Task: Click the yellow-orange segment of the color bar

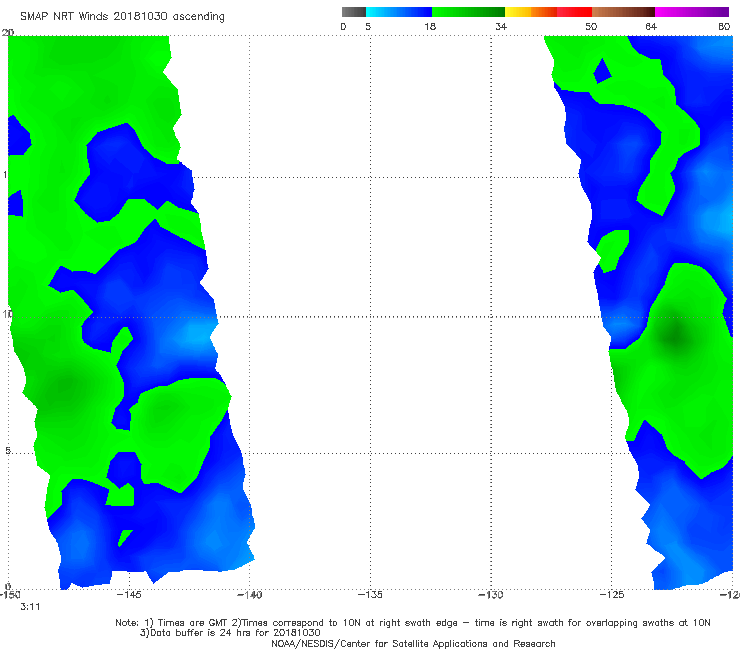Action: [531, 12]
